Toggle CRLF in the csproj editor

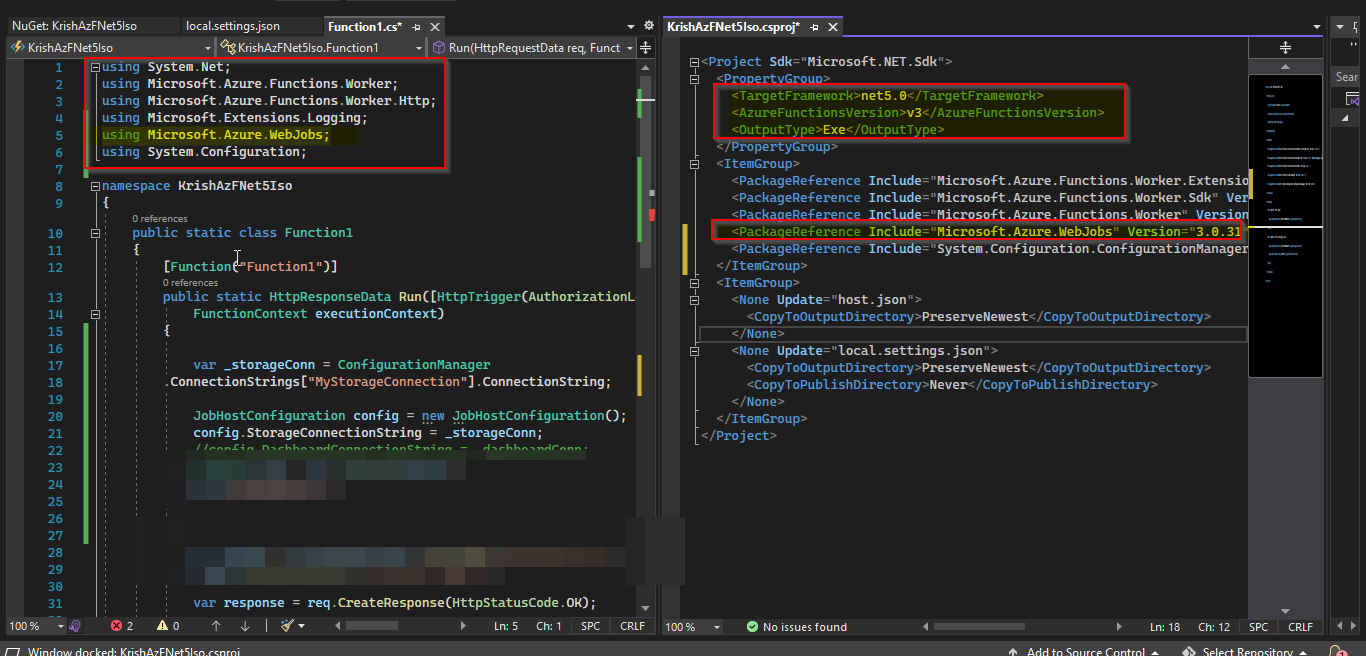point(1301,627)
